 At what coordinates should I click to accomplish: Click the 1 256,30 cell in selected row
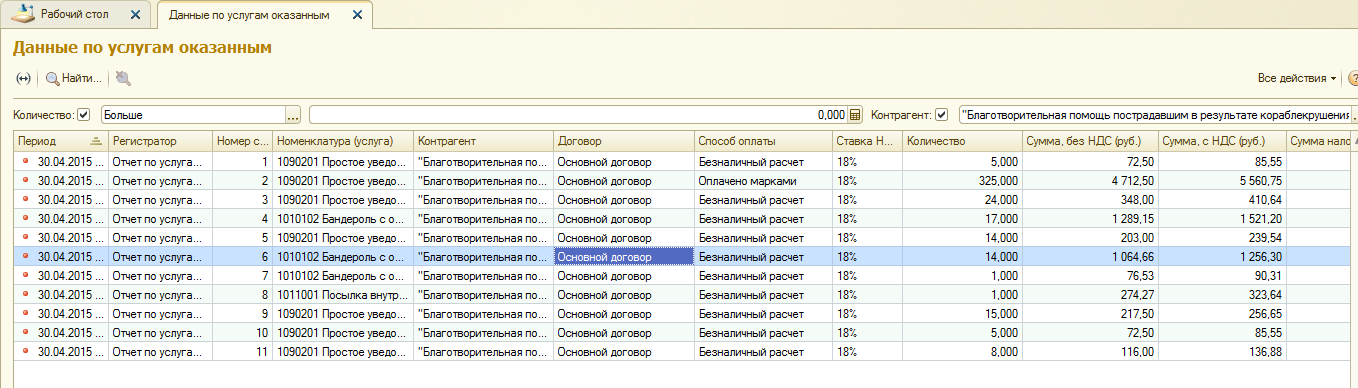pyautogui.click(x=1222, y=256)
